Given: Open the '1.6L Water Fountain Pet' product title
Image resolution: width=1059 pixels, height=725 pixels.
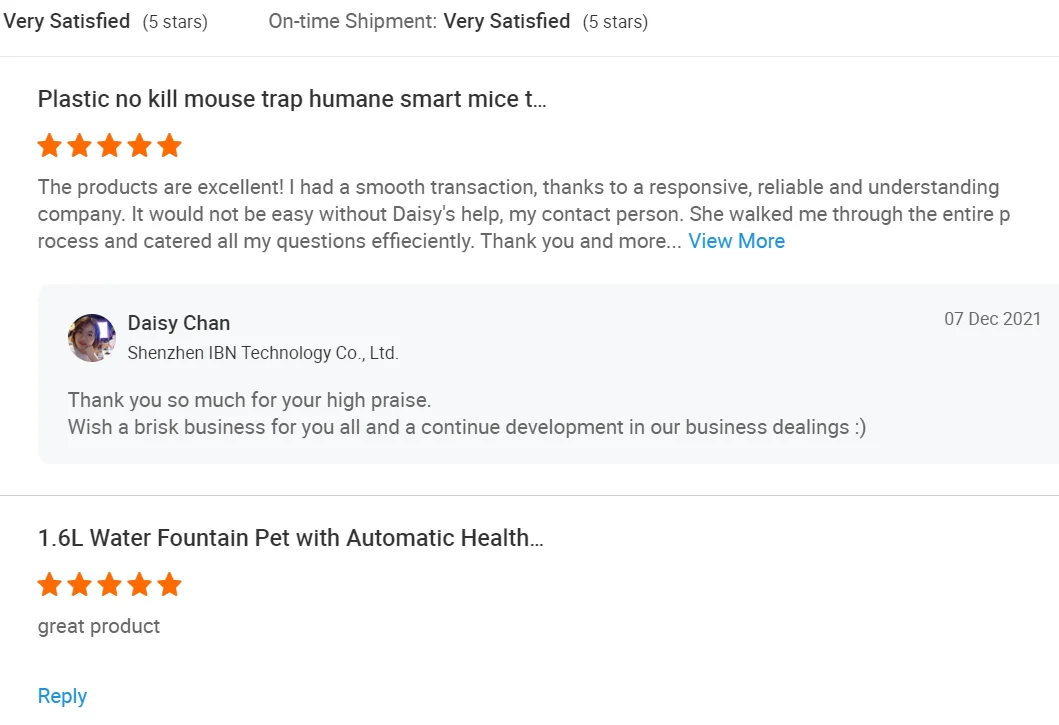Looking at the screenshot, I should 290,538.
